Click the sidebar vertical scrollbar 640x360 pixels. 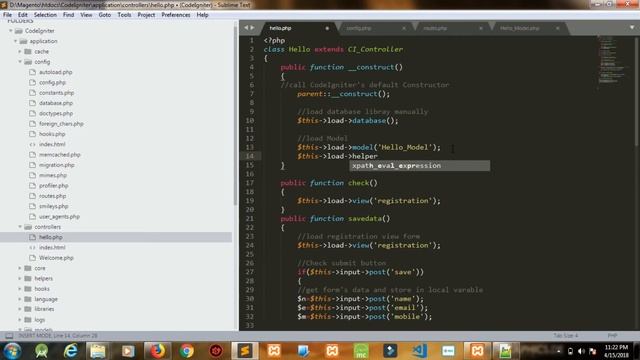(235, 115)
